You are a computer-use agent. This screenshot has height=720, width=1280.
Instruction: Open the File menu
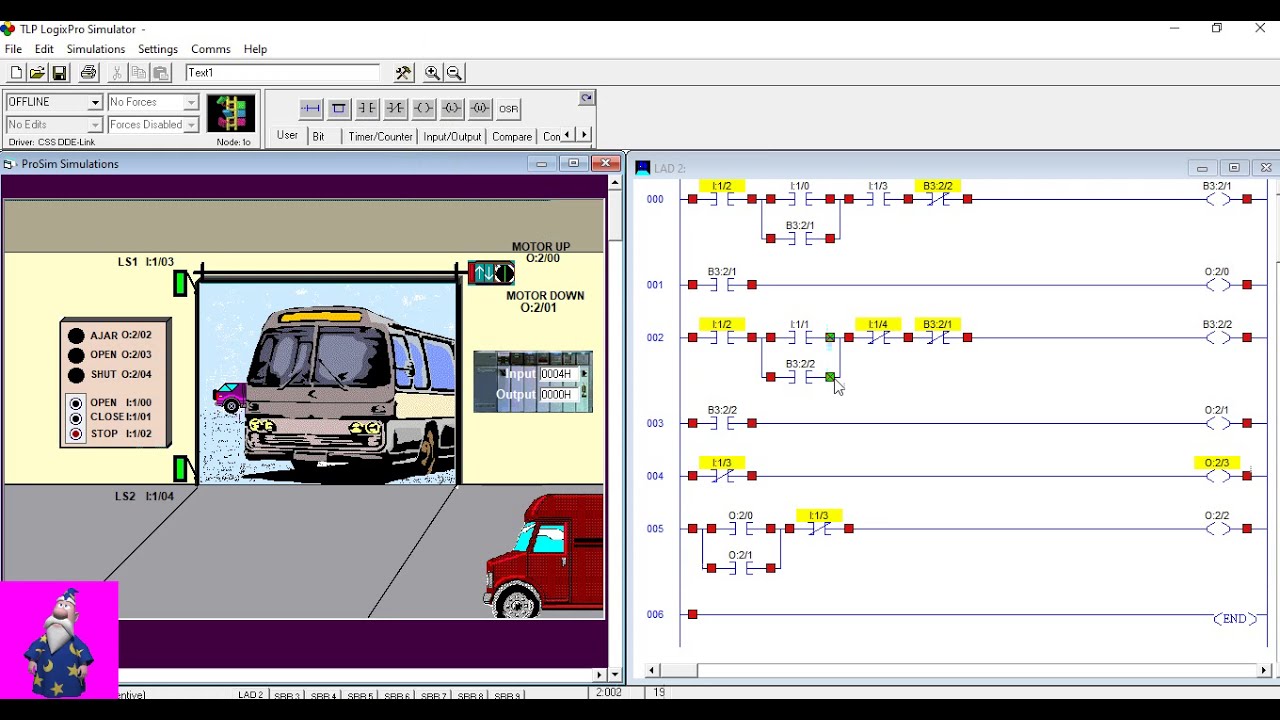[x=13, y=49]
